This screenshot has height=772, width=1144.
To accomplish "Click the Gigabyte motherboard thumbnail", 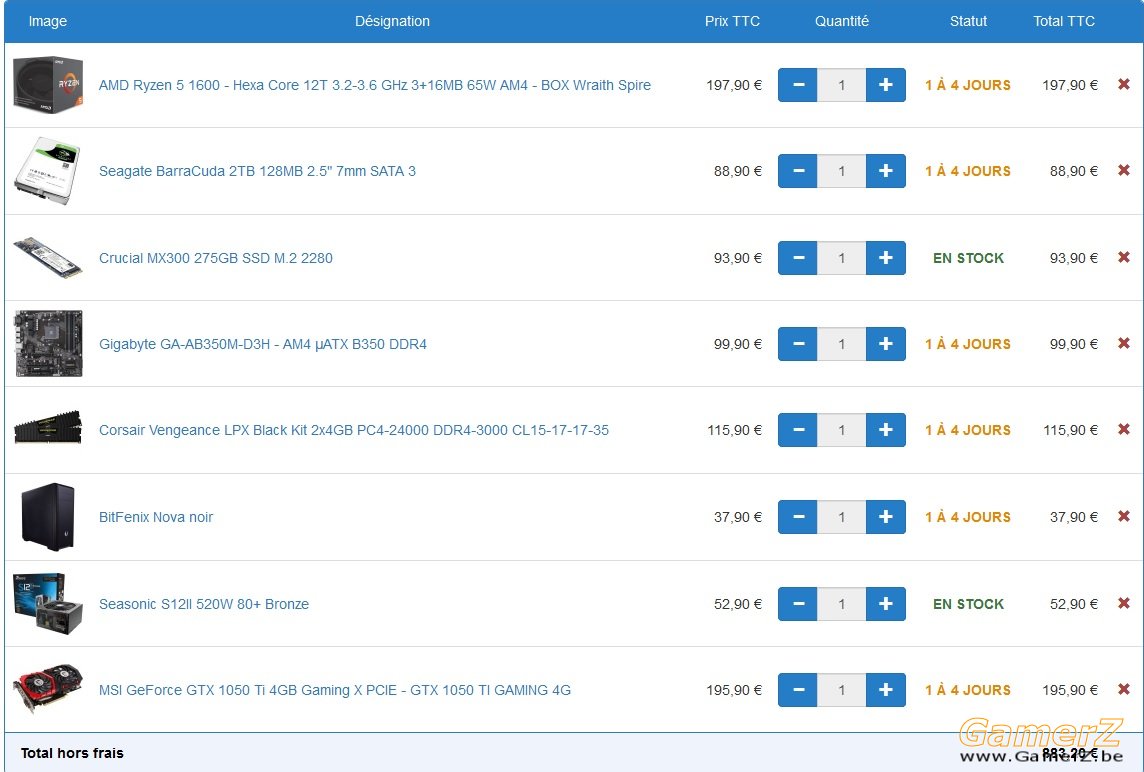I will 49,344.
